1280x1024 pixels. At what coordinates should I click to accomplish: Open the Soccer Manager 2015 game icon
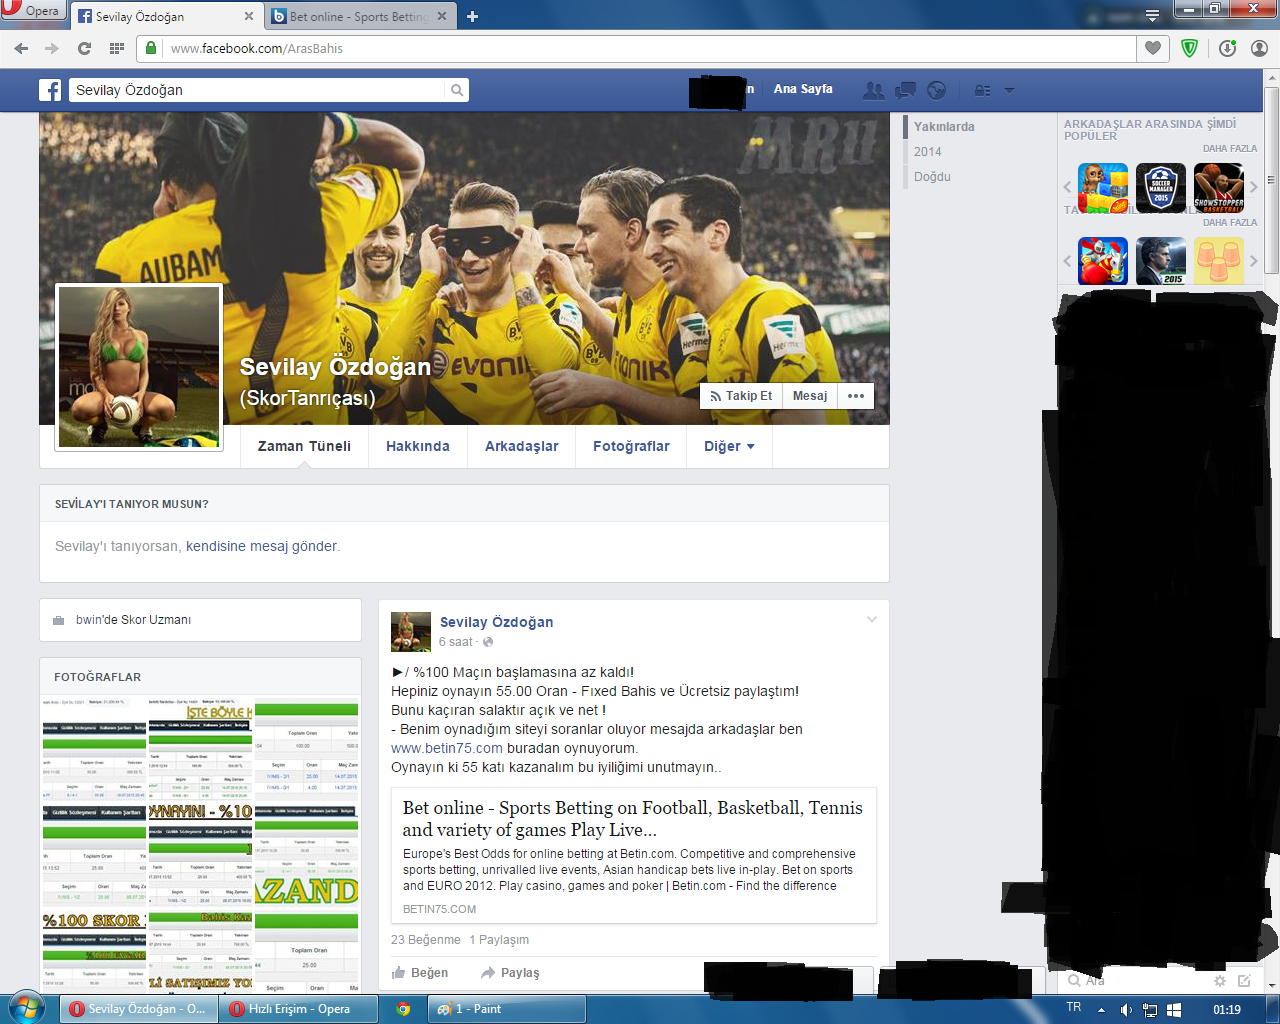1161,188
